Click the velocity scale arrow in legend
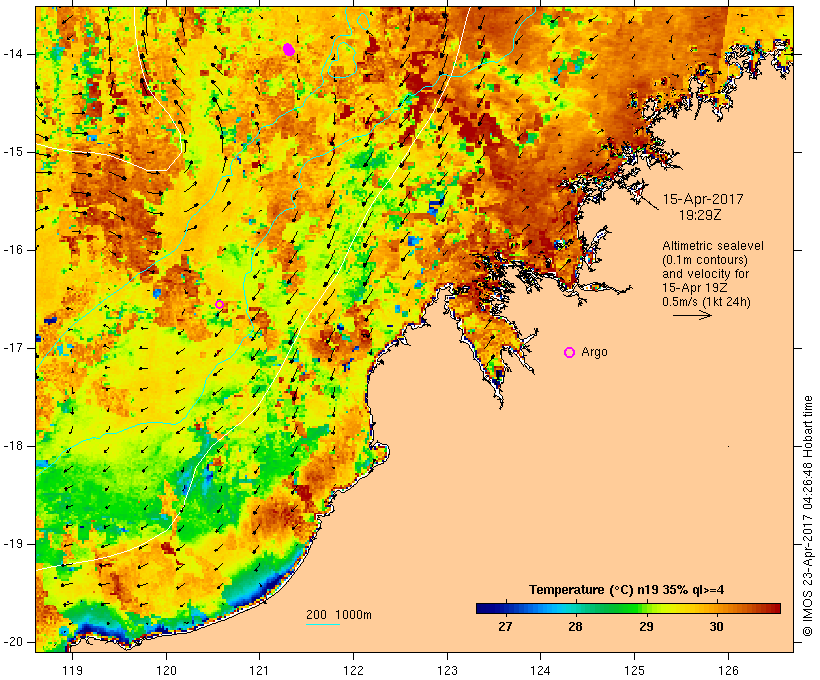 pyautogui.click(x=692, y=315)
